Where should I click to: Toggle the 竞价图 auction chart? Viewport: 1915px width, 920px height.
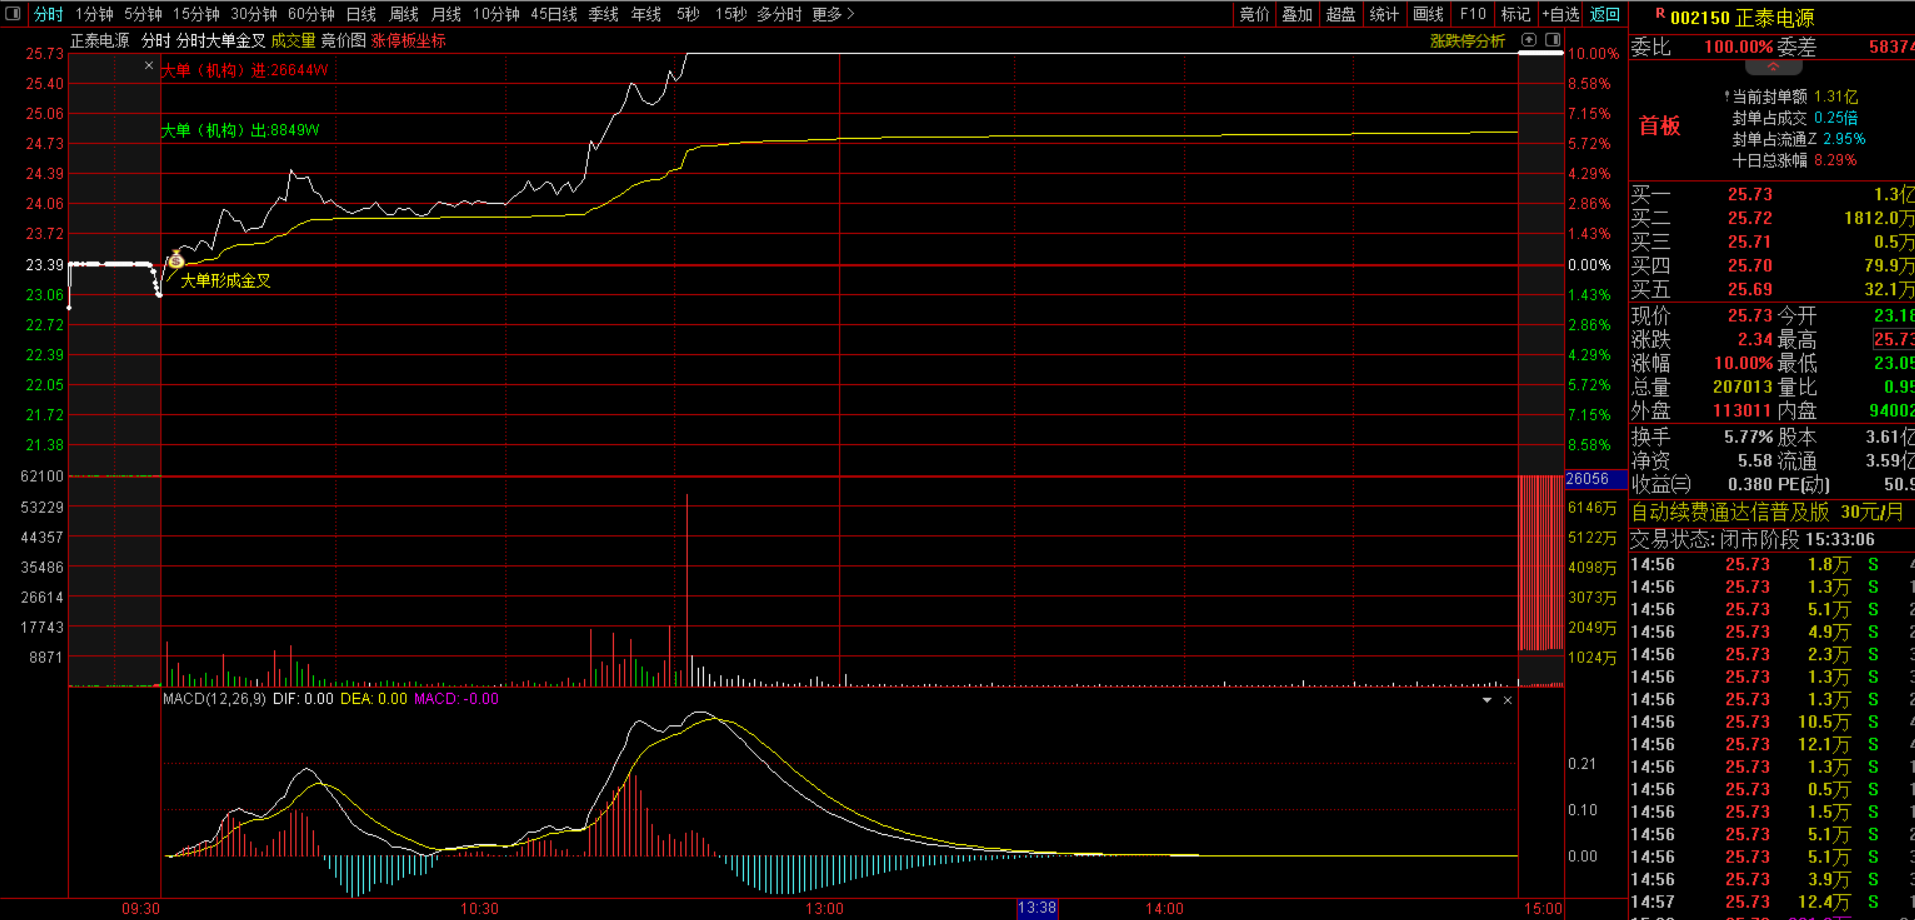tap(343, 41)
